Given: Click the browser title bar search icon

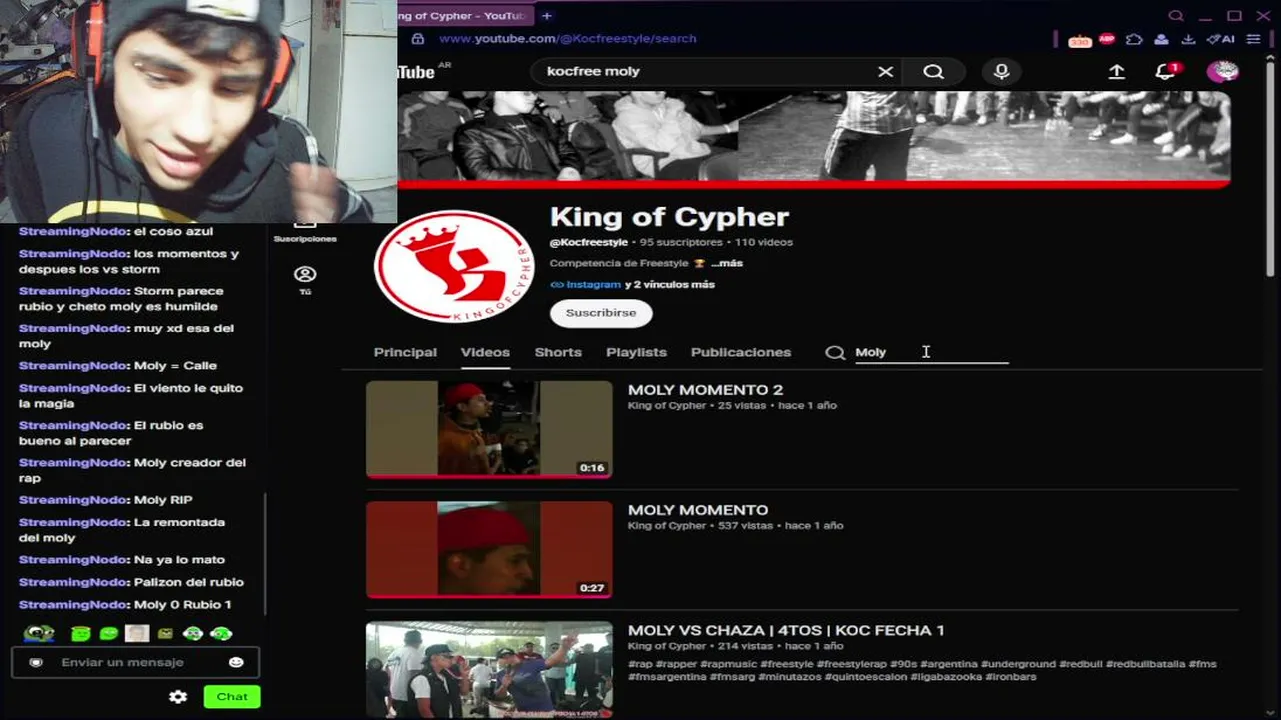Looking at the screenshot, I should 1176,15.
